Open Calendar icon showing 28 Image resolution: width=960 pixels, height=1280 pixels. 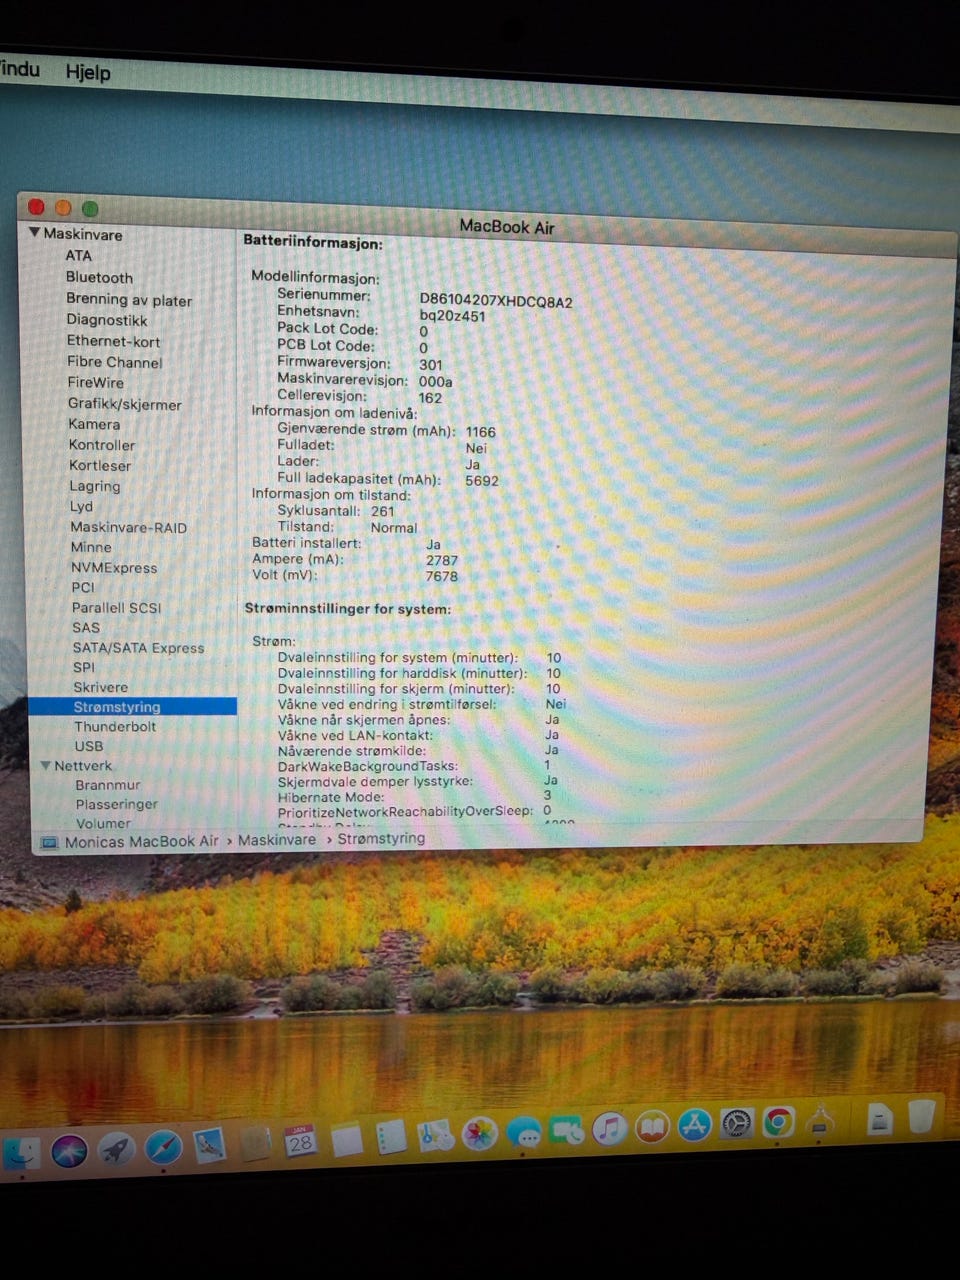pos(300,1141)
